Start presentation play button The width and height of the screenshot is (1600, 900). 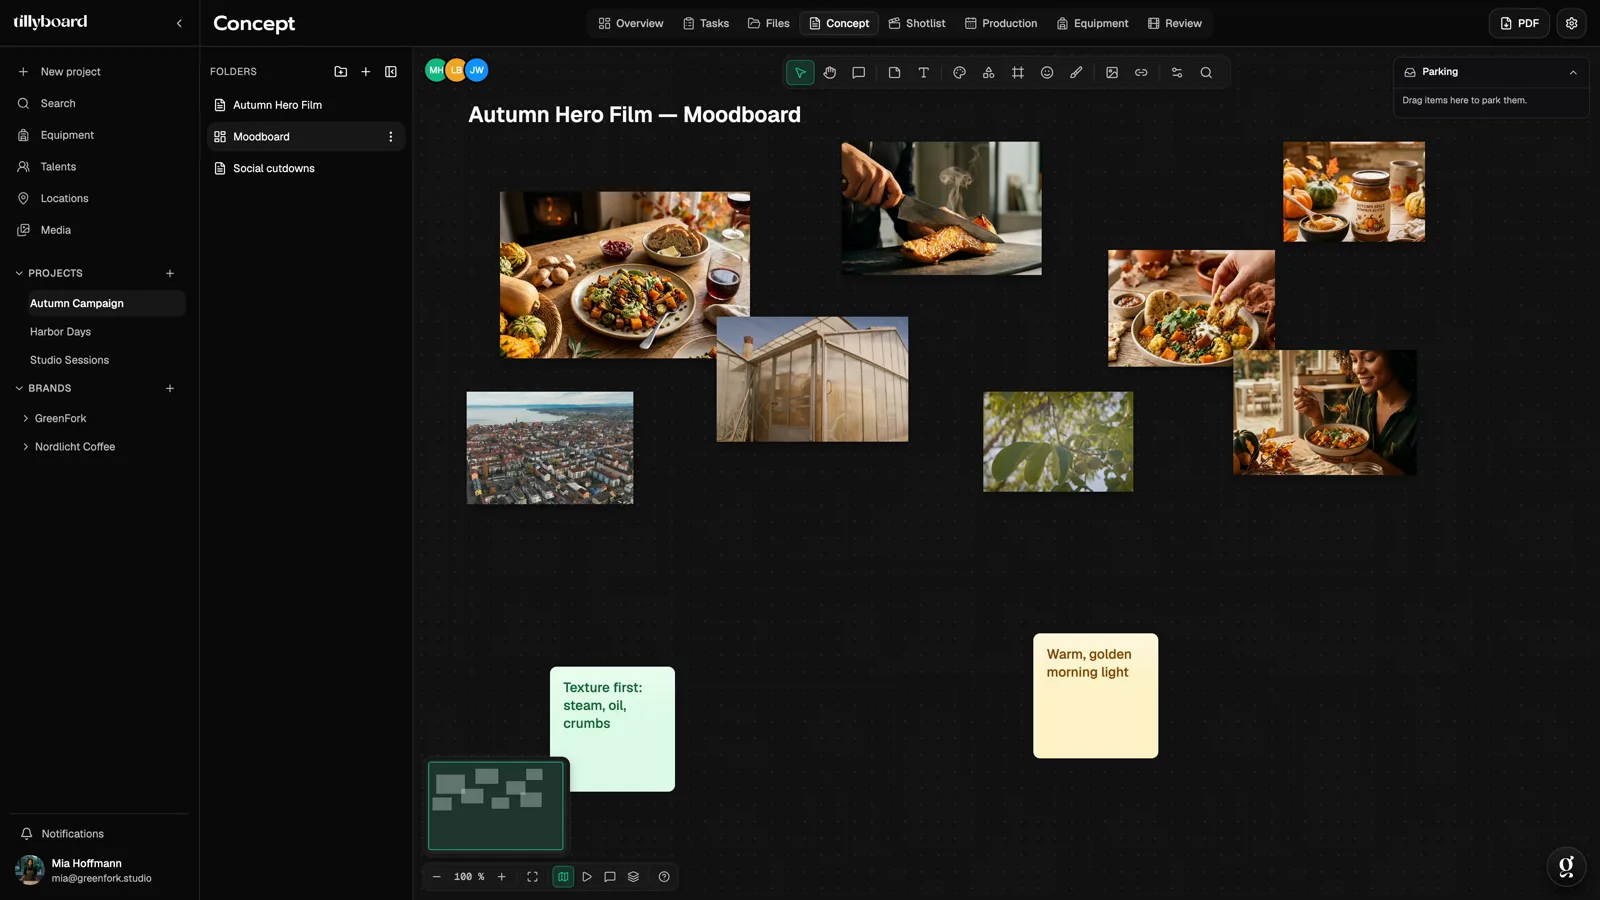pos(587,877)
